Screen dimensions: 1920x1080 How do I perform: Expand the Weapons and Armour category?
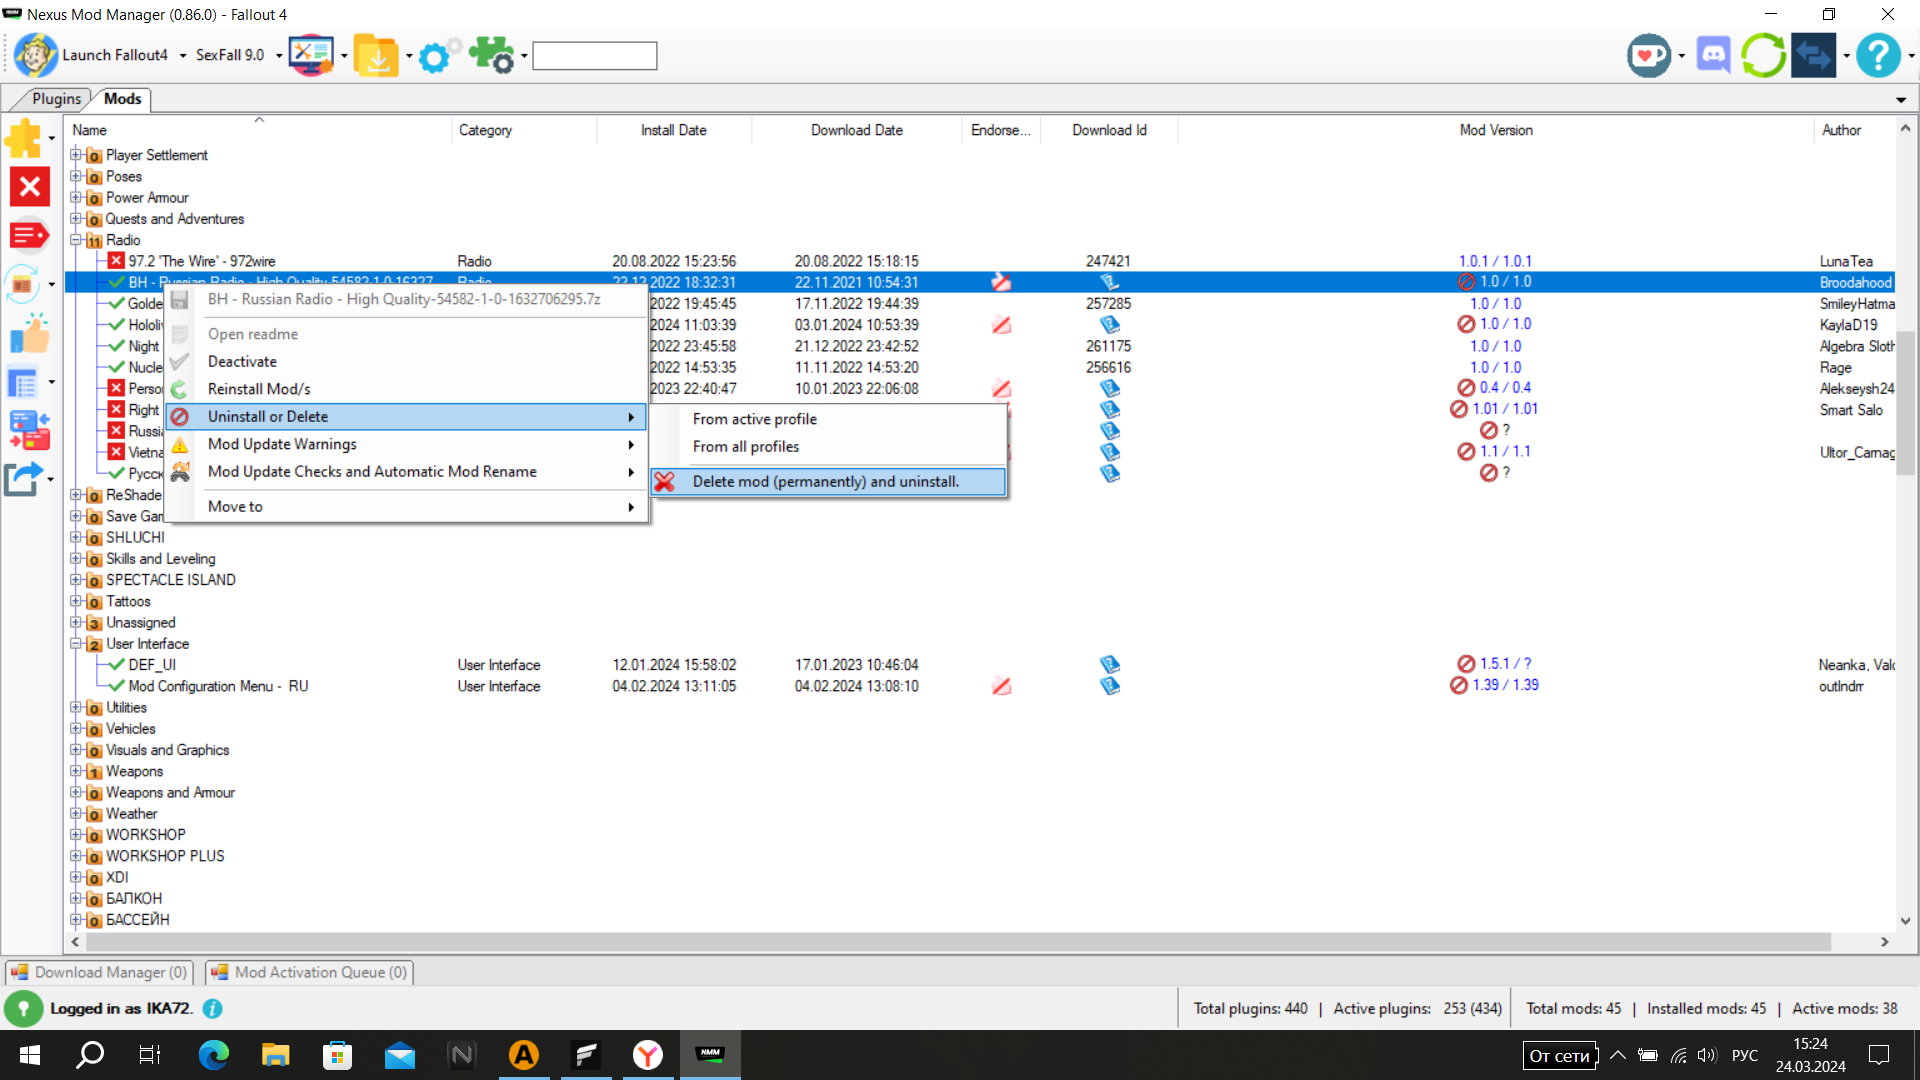(76, 792)
